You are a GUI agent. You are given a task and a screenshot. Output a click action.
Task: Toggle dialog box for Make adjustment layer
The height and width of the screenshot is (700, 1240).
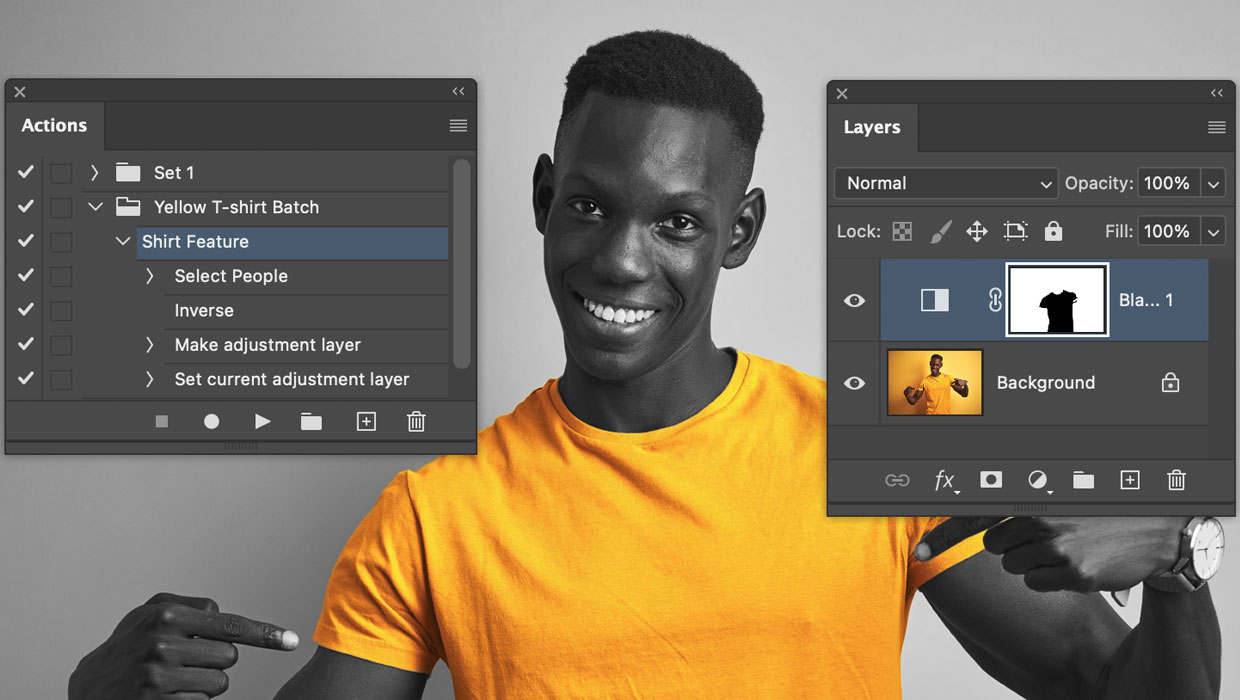[61, 345]
